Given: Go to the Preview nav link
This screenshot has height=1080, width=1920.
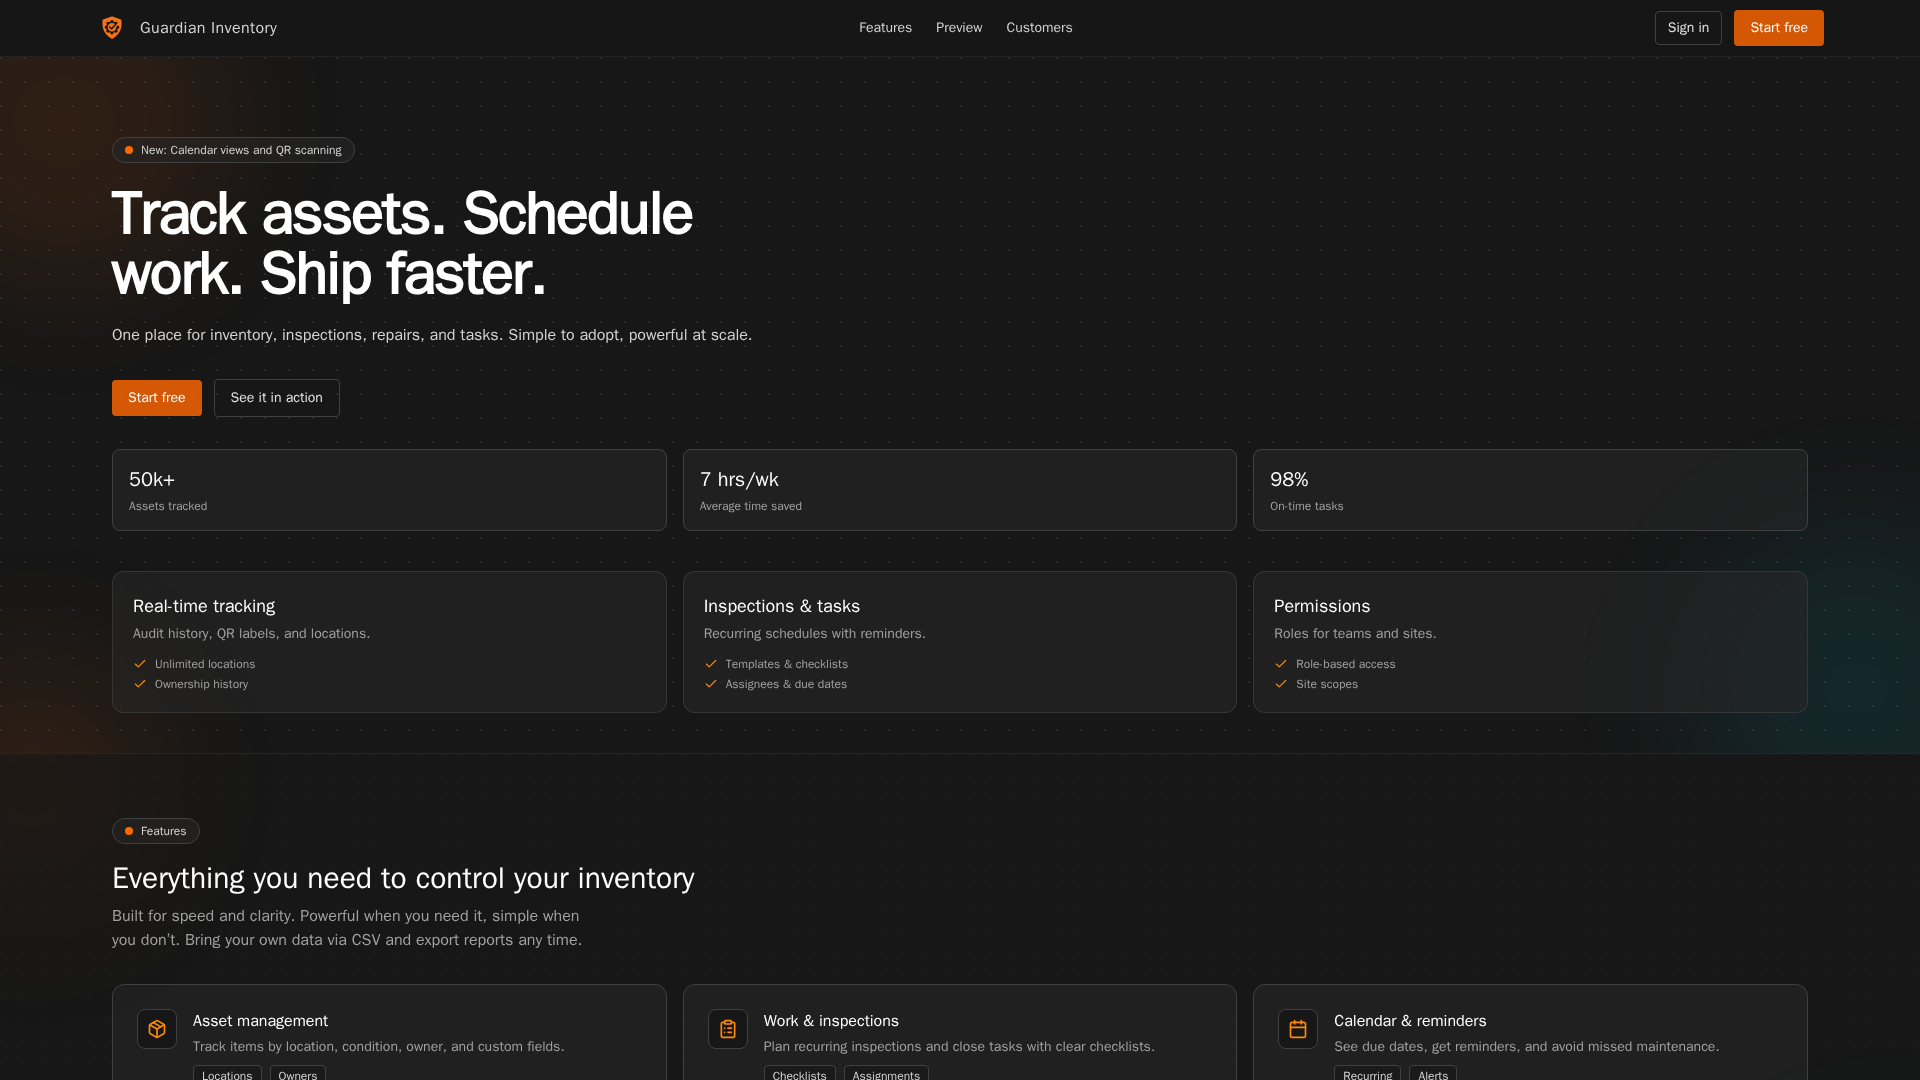Looking at the screenshot, I should pyautogui.click(x=959, y=28).
